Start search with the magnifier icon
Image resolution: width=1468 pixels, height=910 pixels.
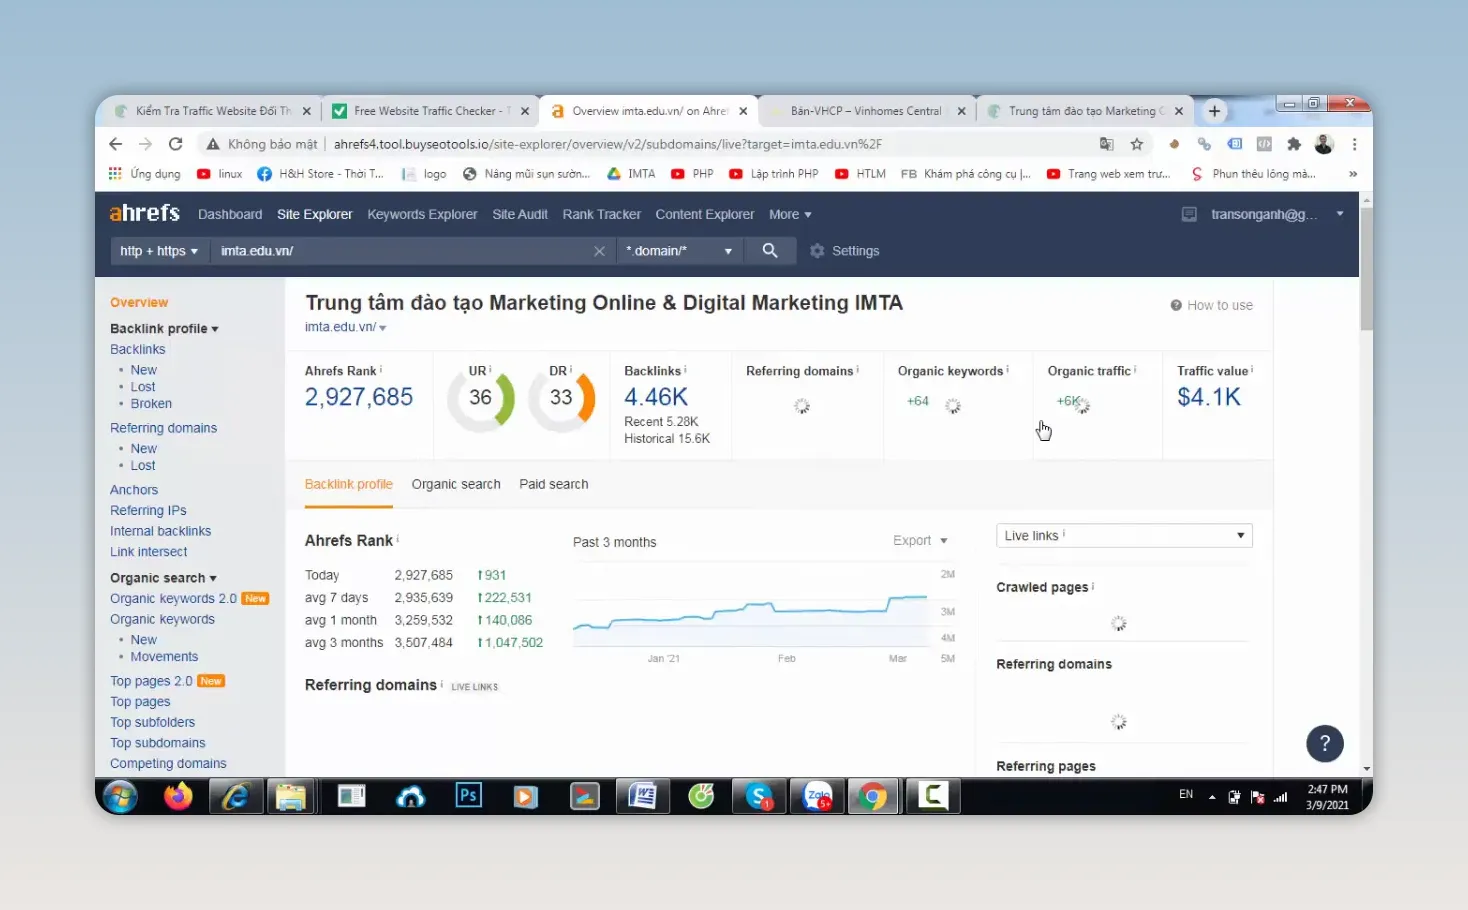pos(770,251)
